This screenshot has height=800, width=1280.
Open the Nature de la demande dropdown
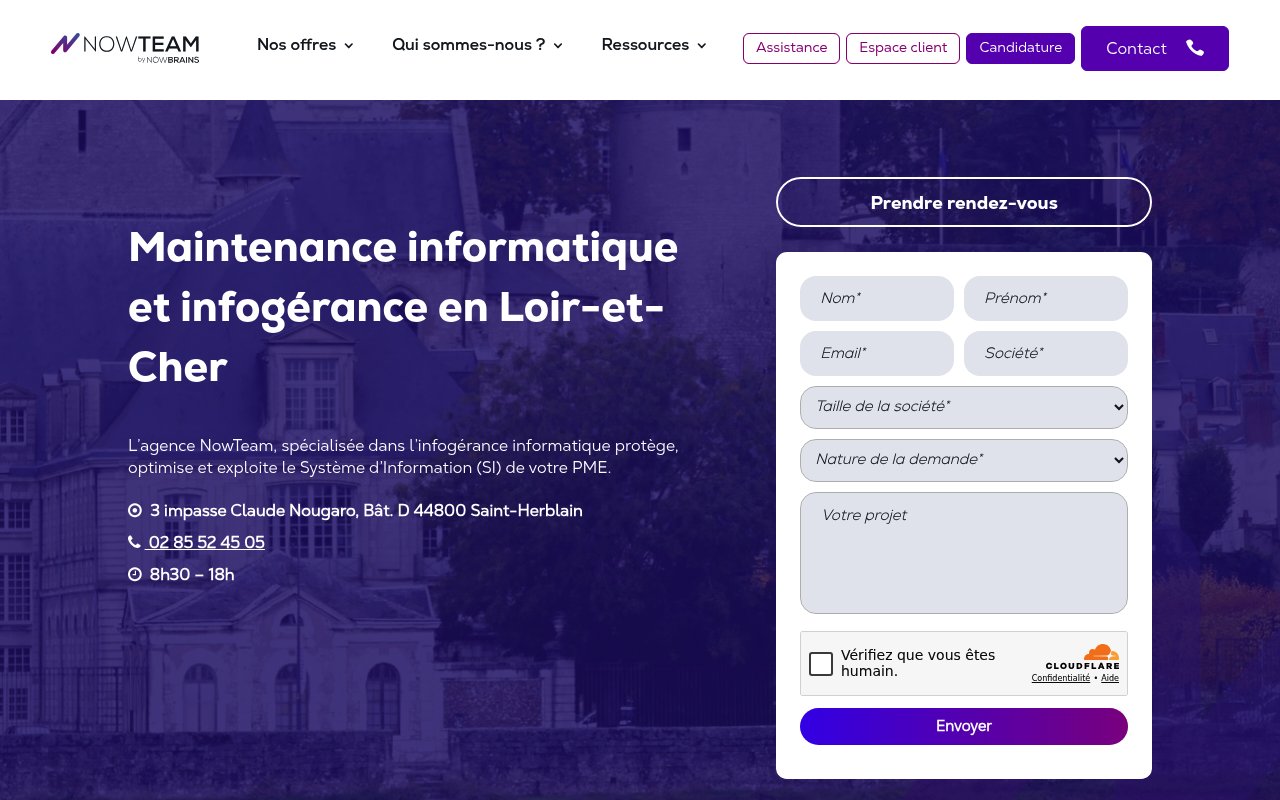(964, 460)
